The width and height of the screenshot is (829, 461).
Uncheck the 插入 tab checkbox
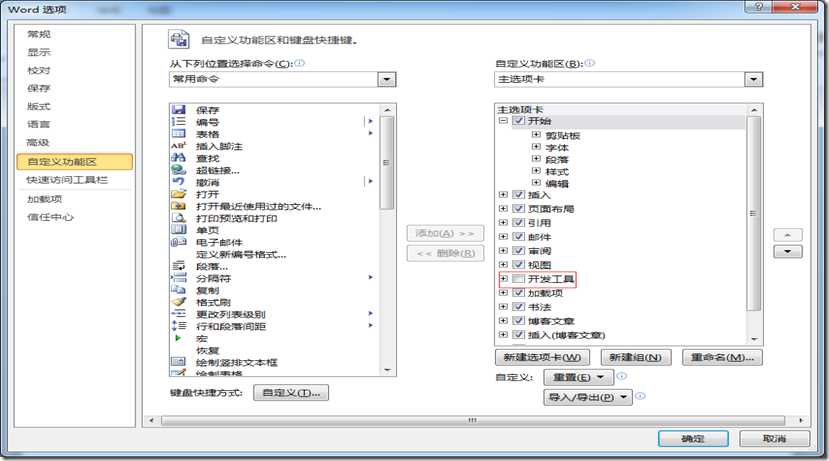point(519,195)
